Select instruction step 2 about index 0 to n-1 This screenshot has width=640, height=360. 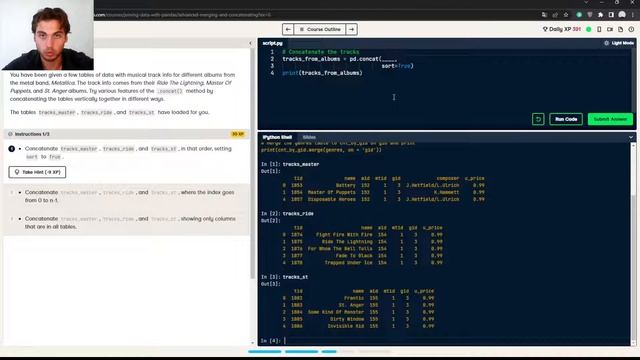click(129, 196)
